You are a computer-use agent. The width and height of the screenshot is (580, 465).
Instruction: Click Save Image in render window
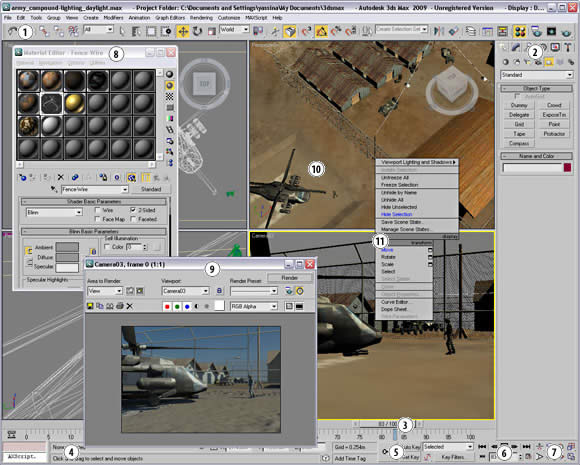(x=90, y=306)
